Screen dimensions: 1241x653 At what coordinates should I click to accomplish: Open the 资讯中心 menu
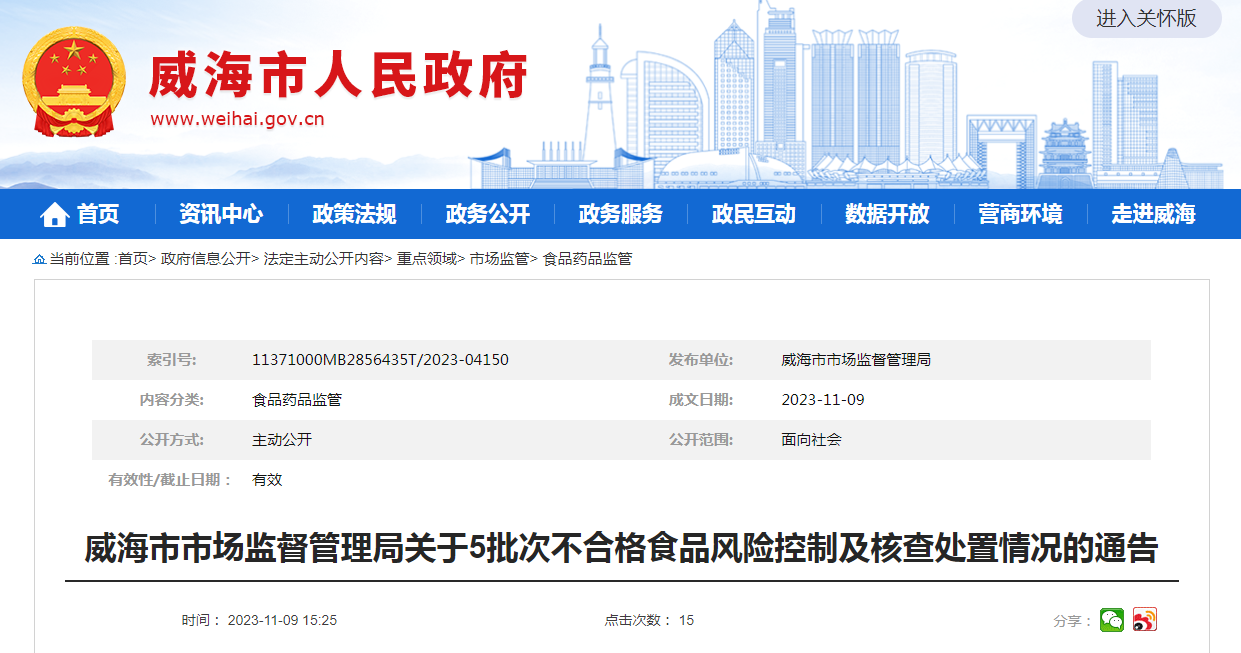pos(221,214)
